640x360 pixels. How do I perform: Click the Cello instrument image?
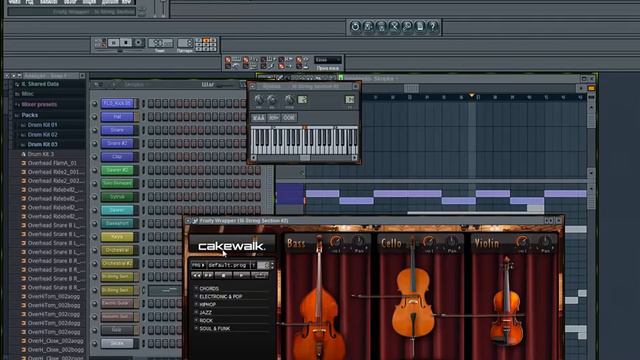(412, 298)
